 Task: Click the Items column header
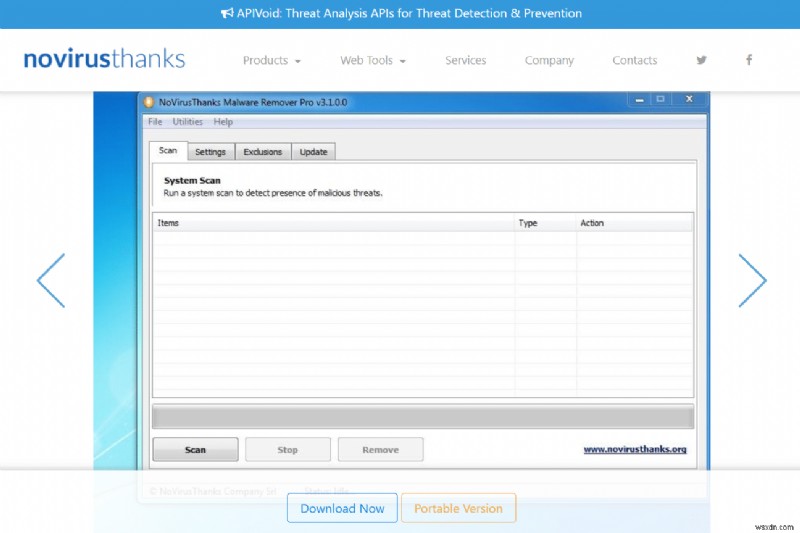(334, 223)
